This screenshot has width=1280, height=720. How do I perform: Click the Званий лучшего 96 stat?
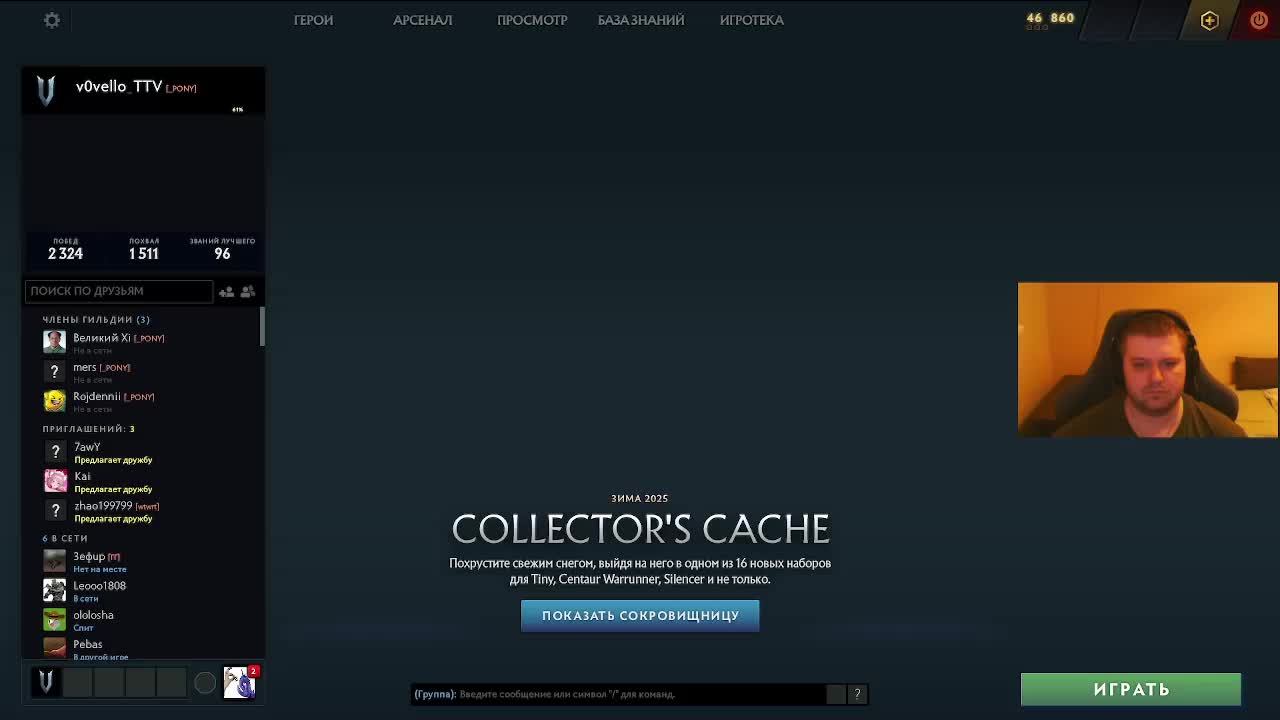[x=222, y=249]
